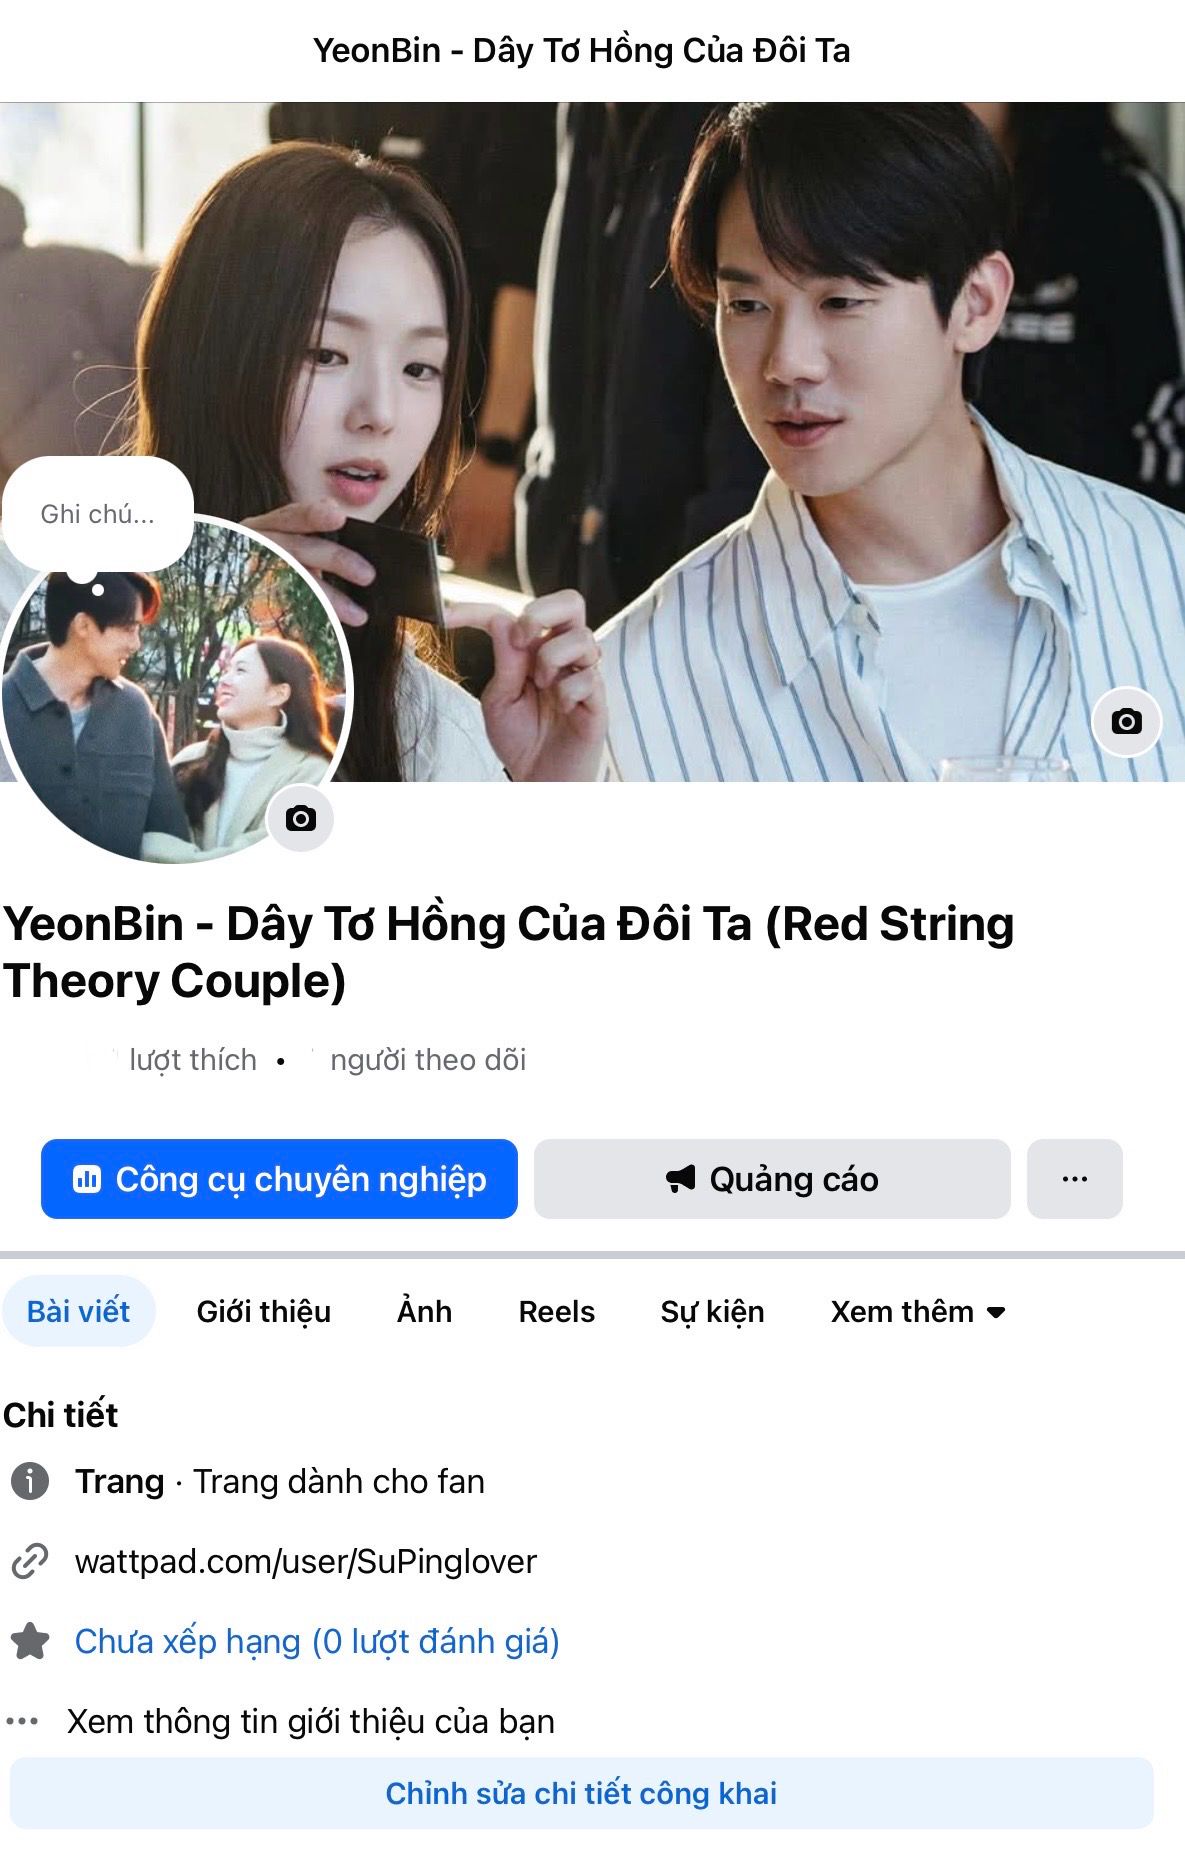Screen dimensions: 1185x1866
Task: Switch to the Giới thiệu tab
Action: click(264, 1311)
